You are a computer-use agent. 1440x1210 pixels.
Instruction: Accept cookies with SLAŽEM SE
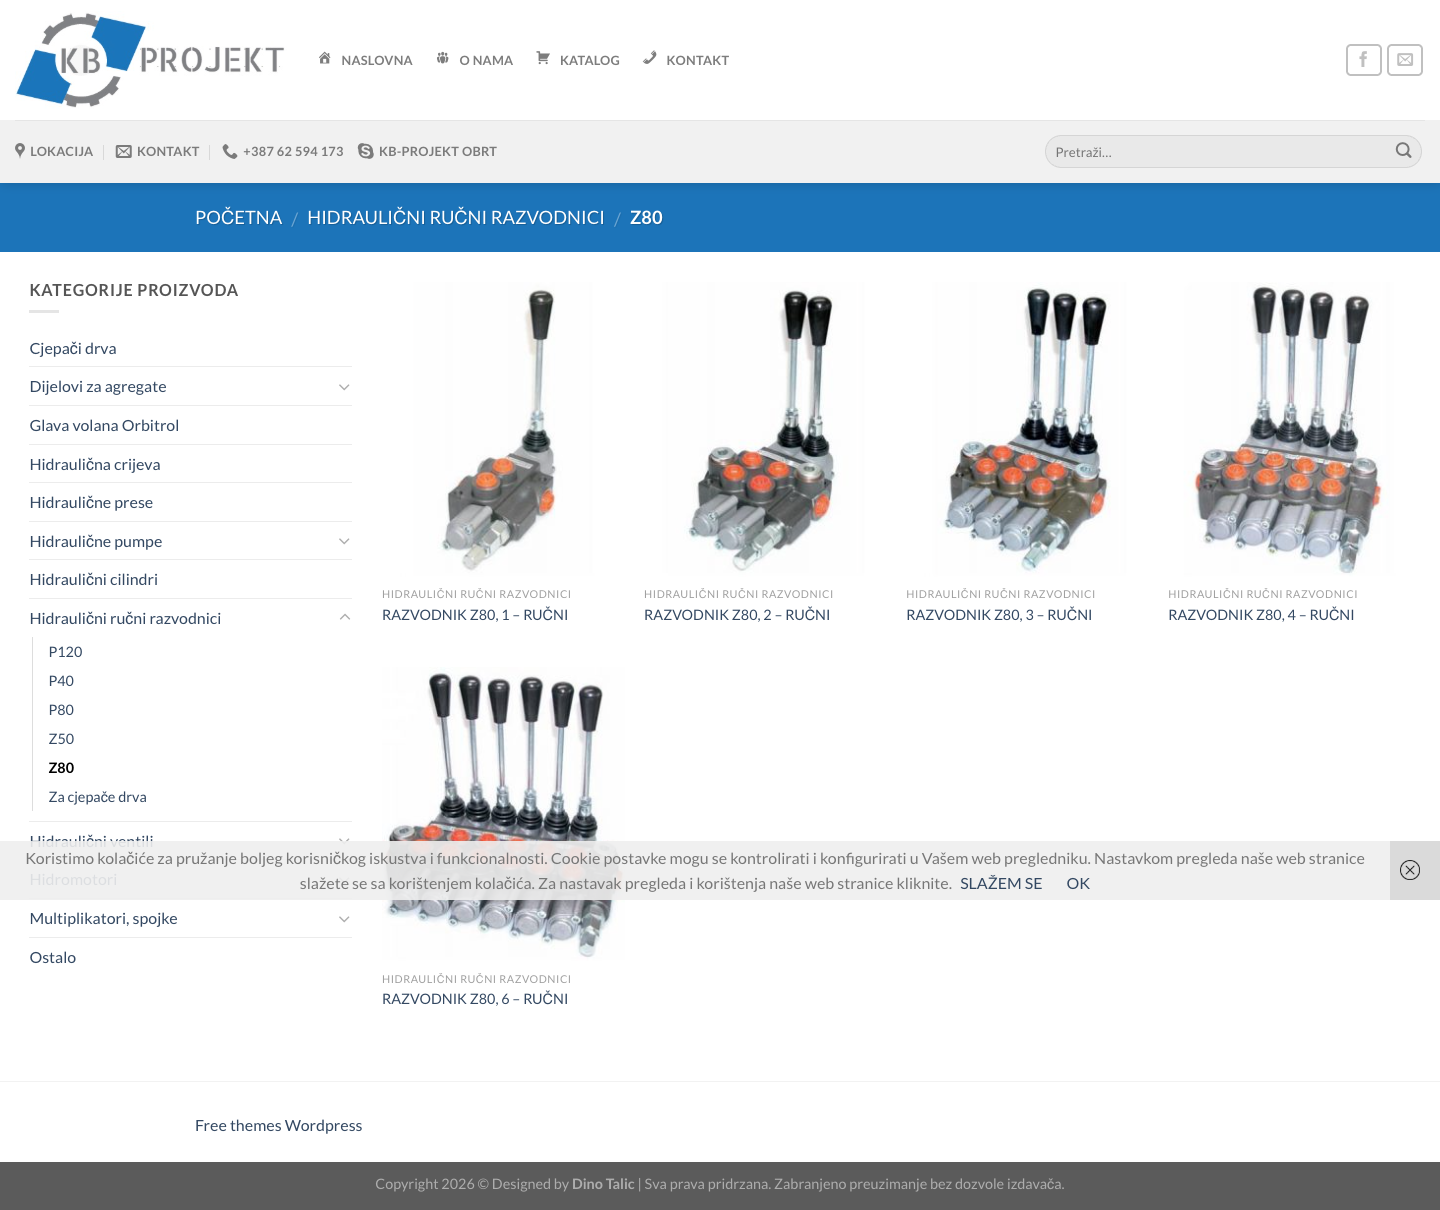pos(1001,883)
